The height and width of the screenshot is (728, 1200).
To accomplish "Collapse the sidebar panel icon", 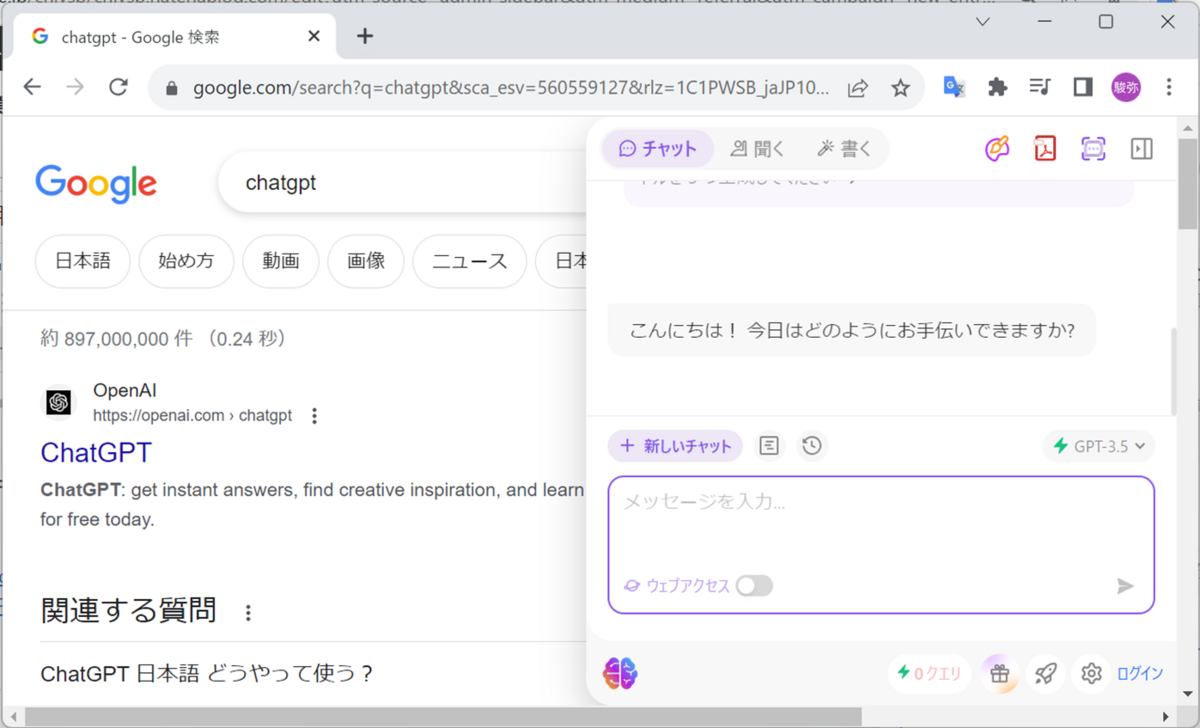I will point(1141,149).
